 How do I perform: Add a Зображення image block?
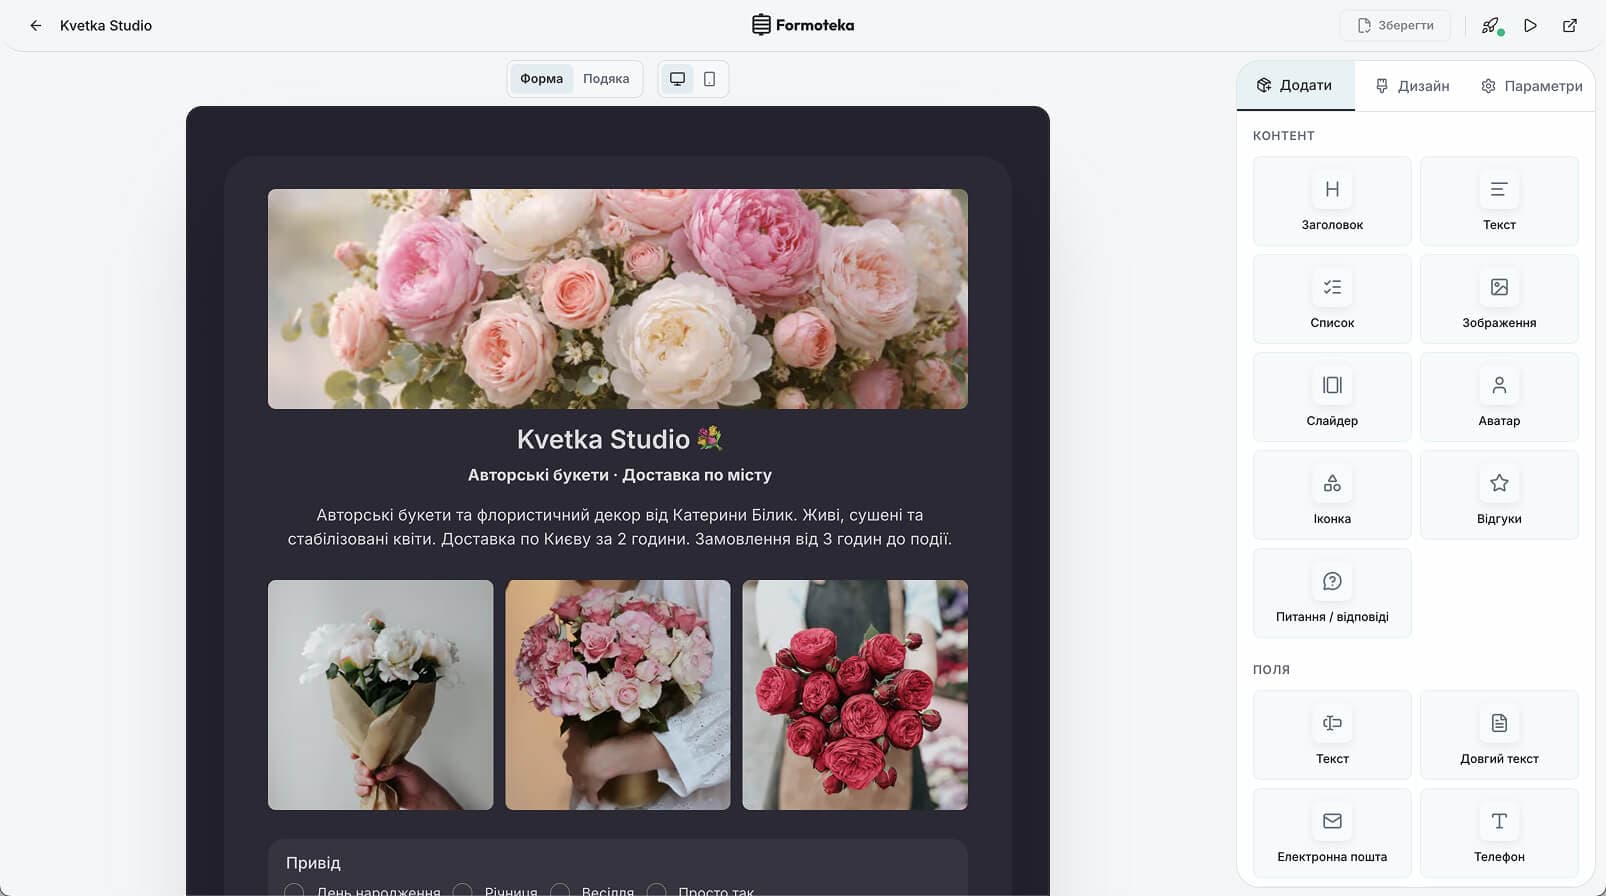pos(1499,299)
